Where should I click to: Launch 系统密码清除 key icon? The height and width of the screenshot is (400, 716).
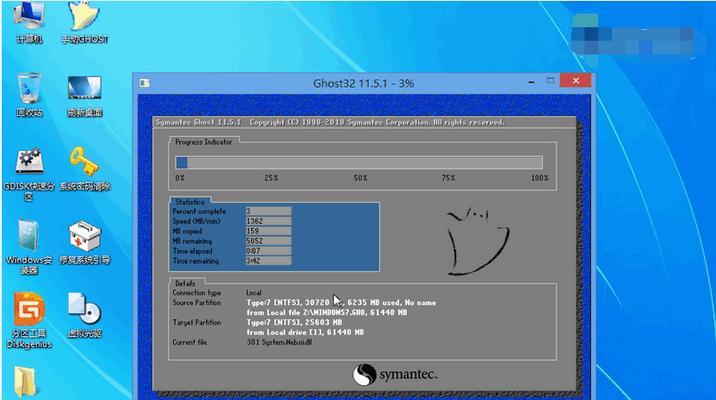pyautogui.click(x=85, y=168)
